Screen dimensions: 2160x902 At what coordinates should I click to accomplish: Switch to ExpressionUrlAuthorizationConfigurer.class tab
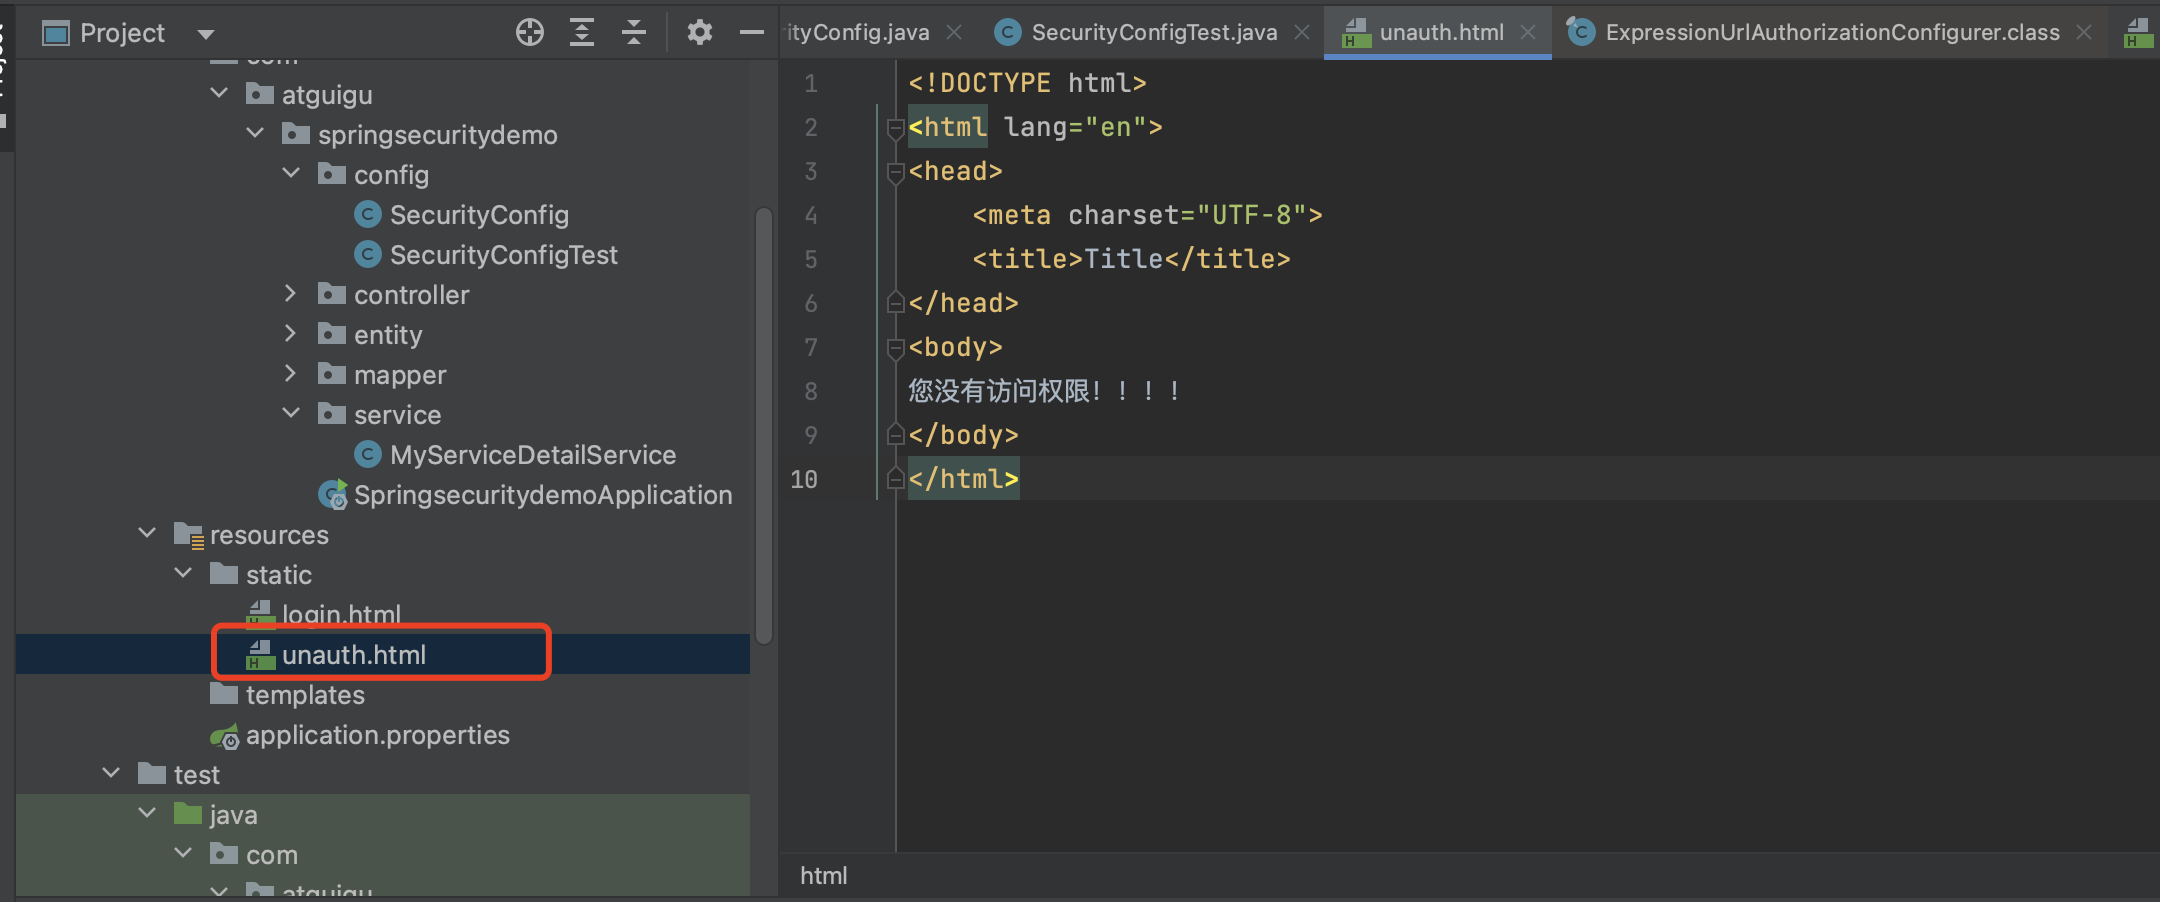coord(1831,33)
